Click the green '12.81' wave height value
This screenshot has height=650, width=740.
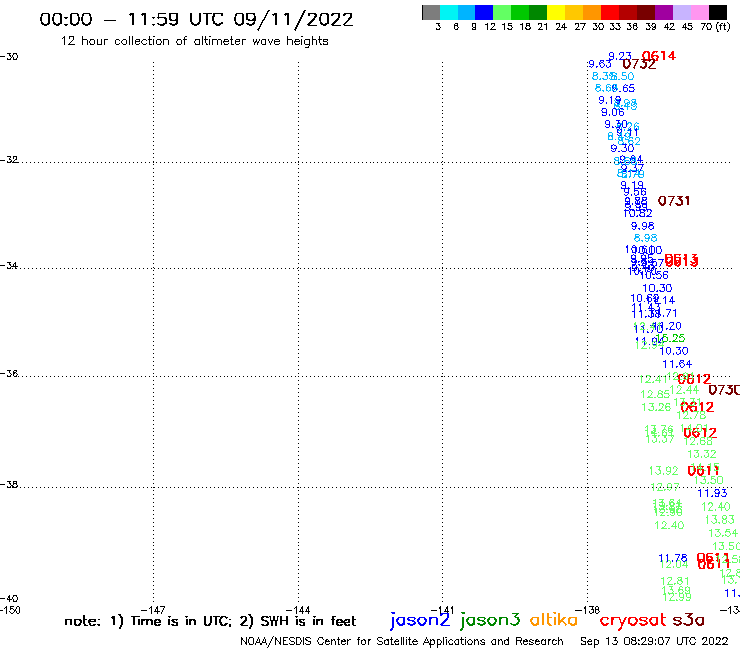[675, 581]
